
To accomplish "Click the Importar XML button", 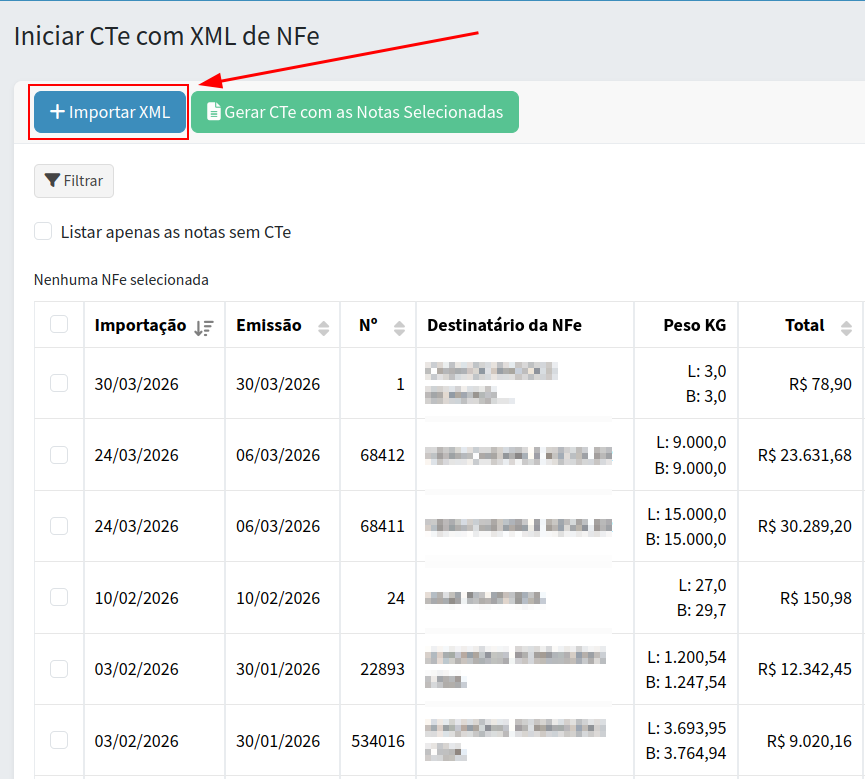I will 110,112.
